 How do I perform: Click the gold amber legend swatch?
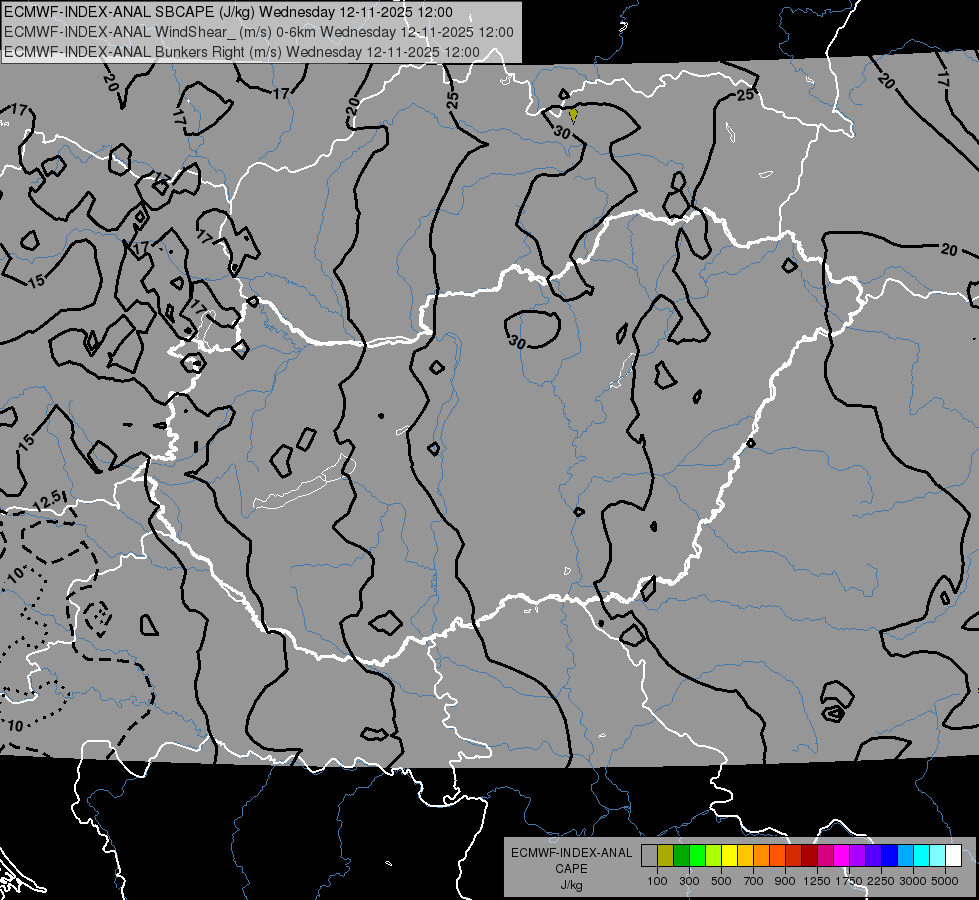point(745,856)
